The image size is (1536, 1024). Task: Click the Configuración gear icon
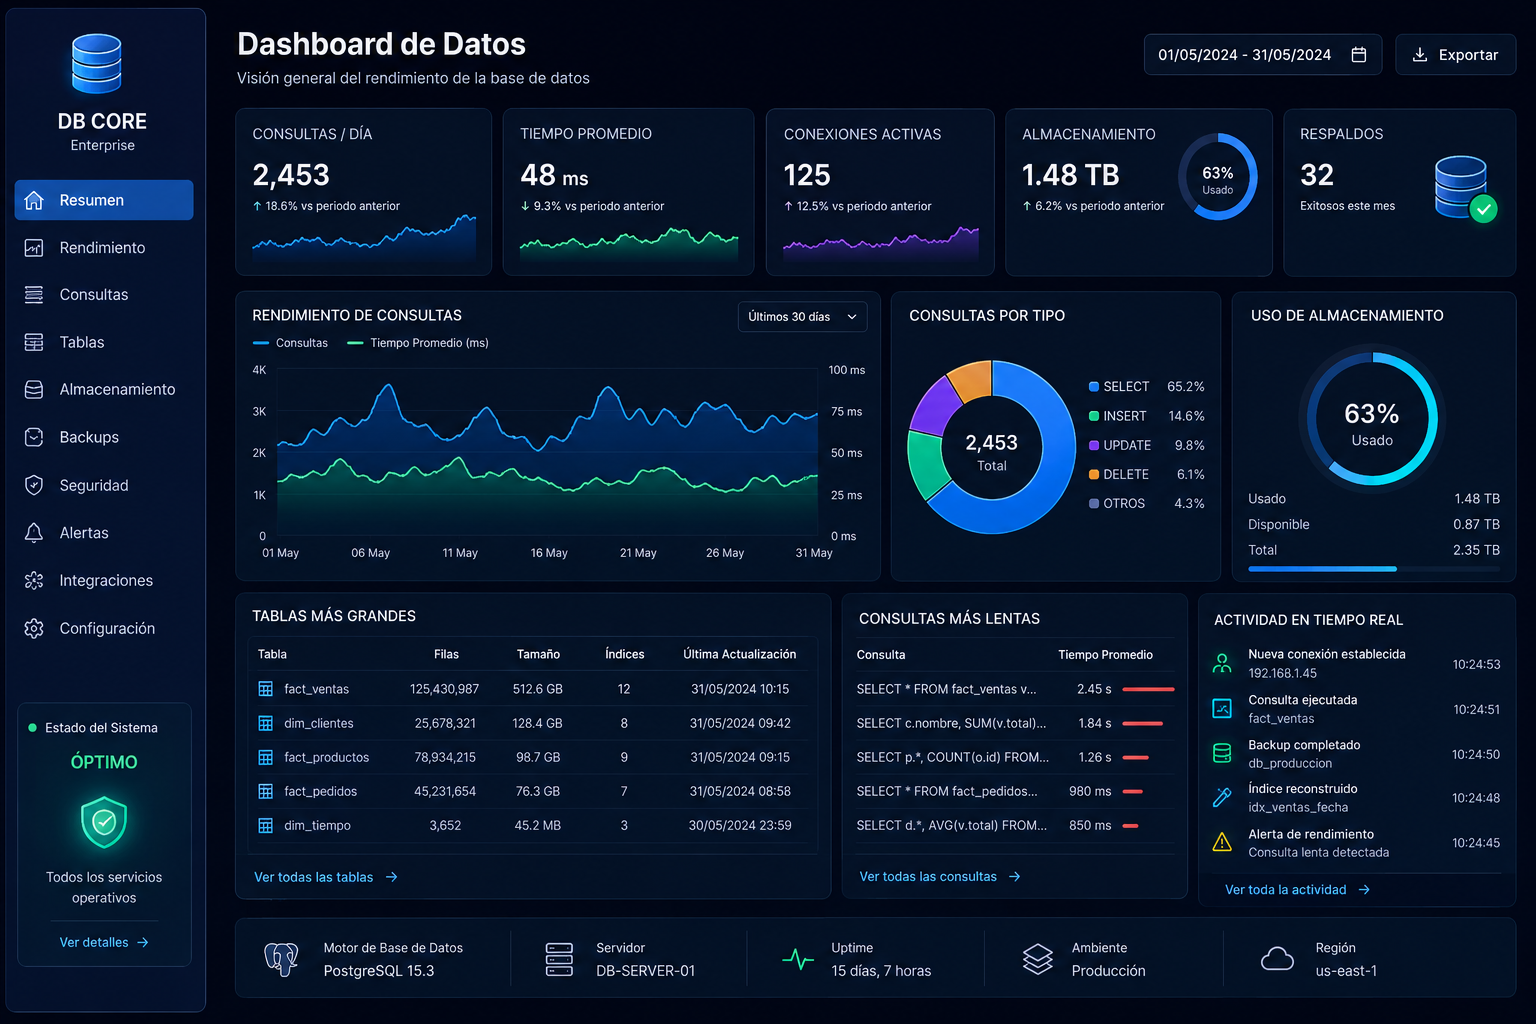34,628
